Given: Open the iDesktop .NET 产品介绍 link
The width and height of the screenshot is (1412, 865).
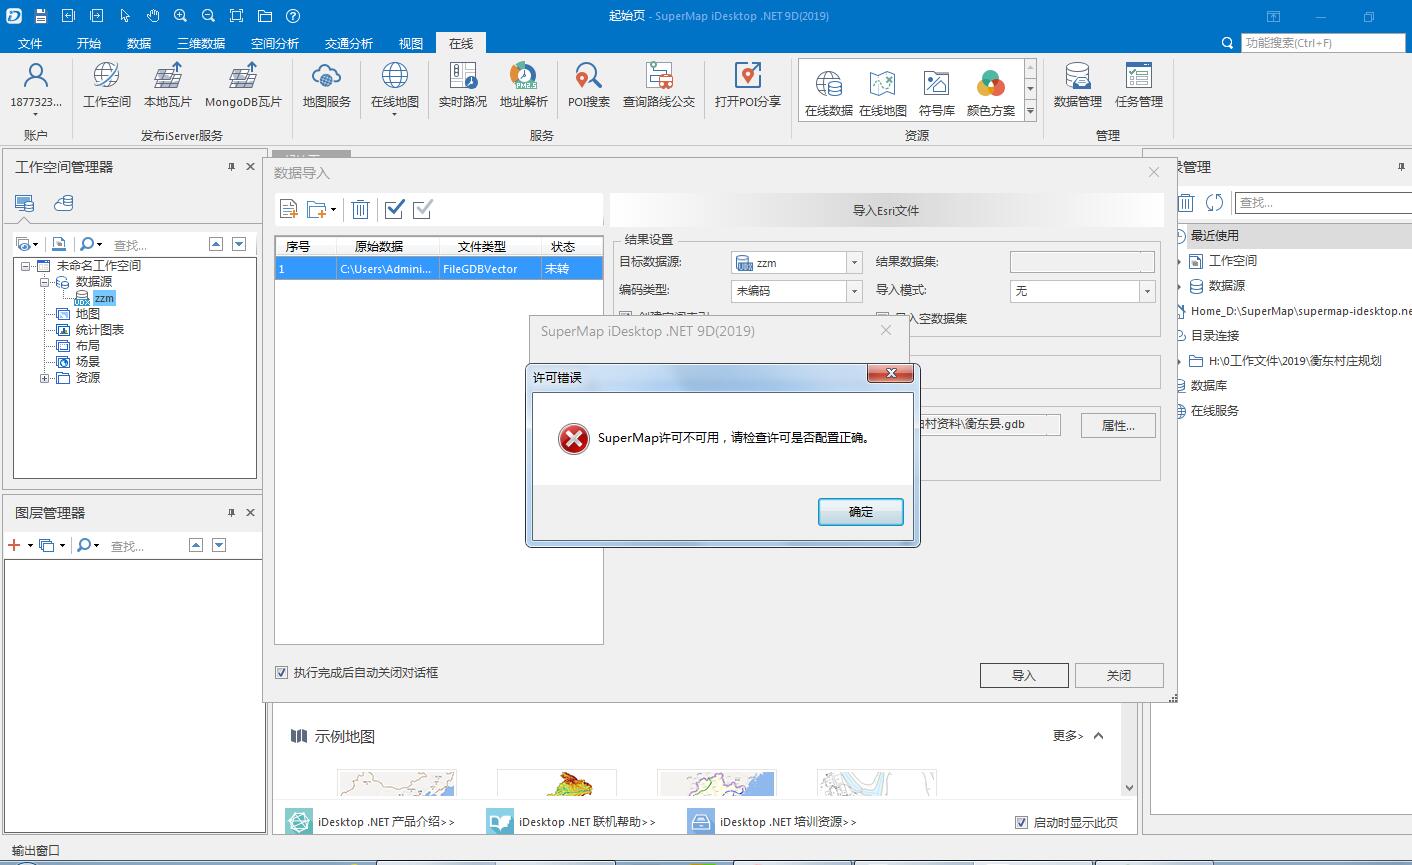Looking at the screenshot, I should pyautogui.click(x=386, y=822).
